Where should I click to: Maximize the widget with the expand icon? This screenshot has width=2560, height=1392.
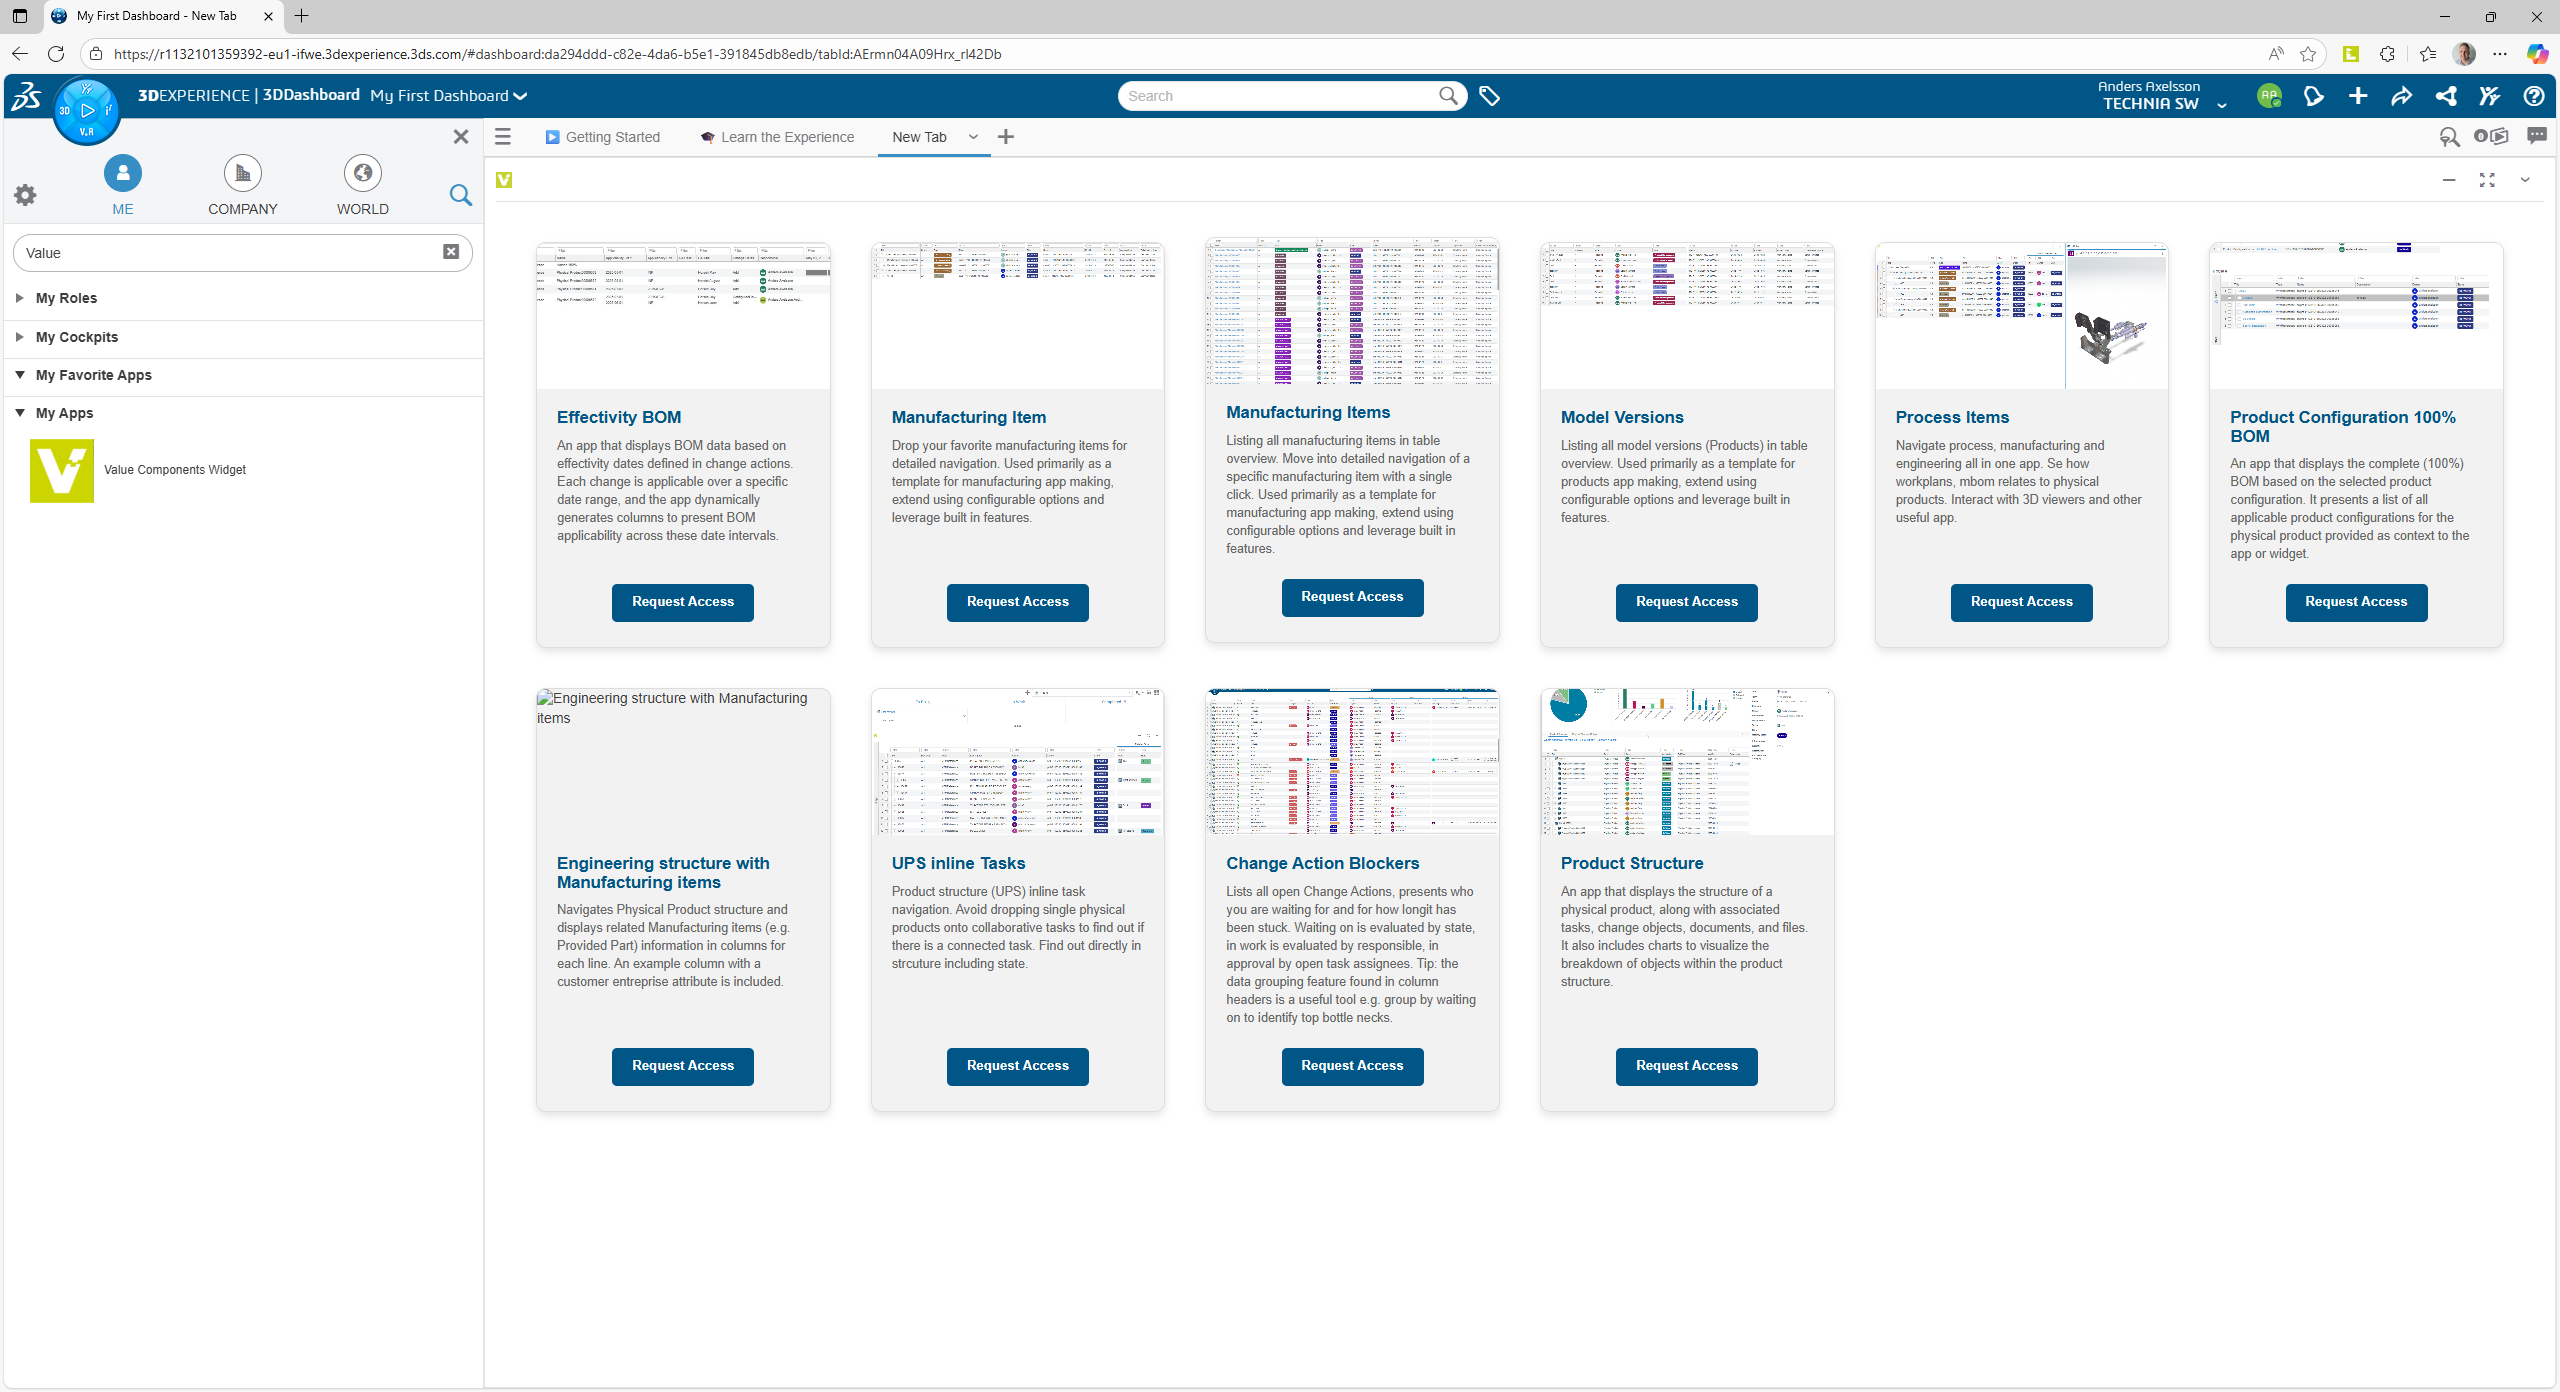2487,180
